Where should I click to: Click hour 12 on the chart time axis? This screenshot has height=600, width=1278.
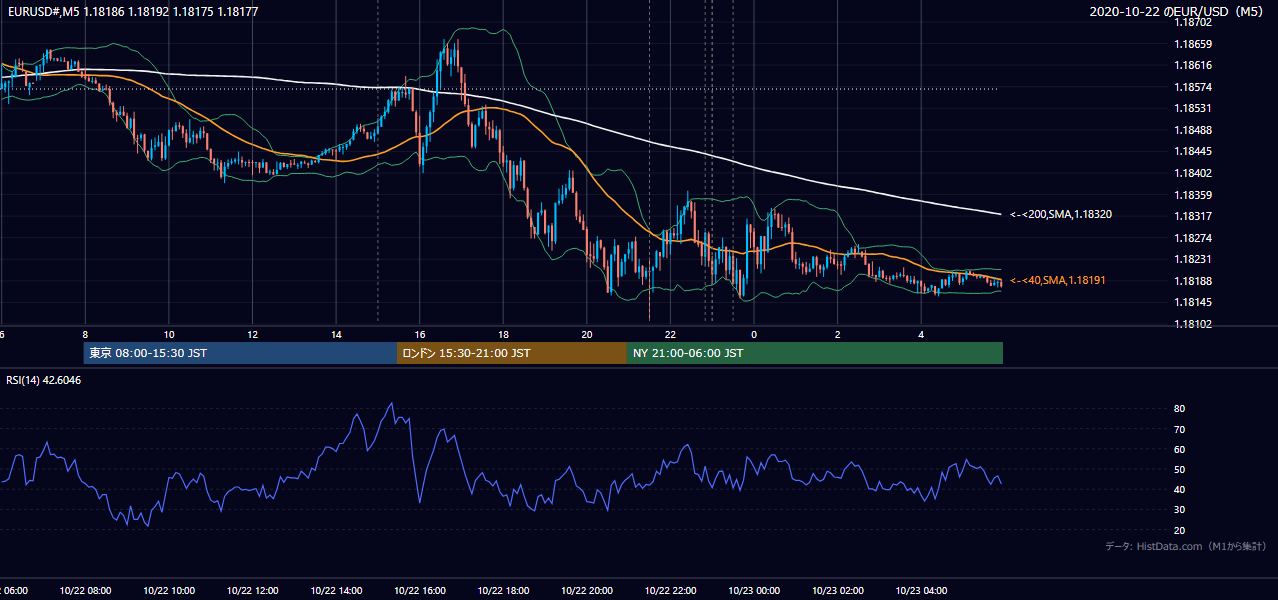(x=252, y=334)
